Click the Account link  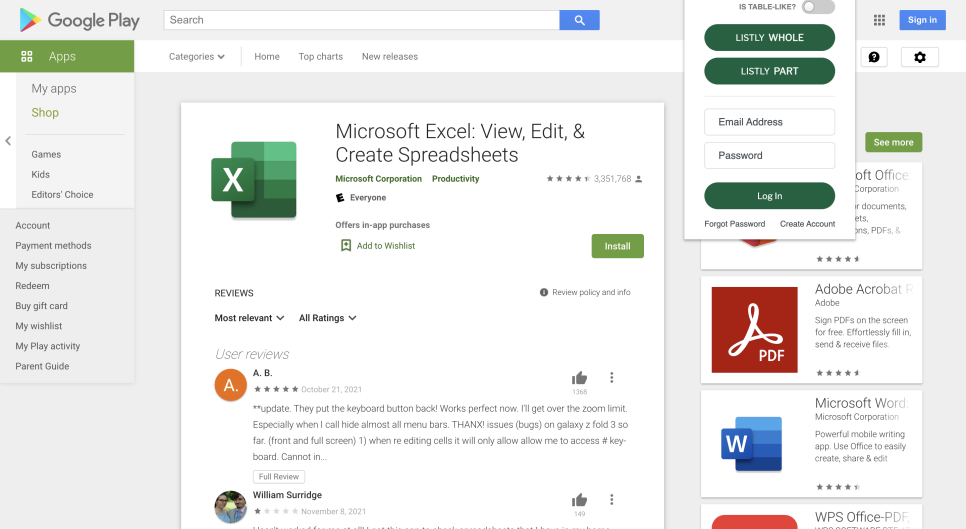point(33,226)
